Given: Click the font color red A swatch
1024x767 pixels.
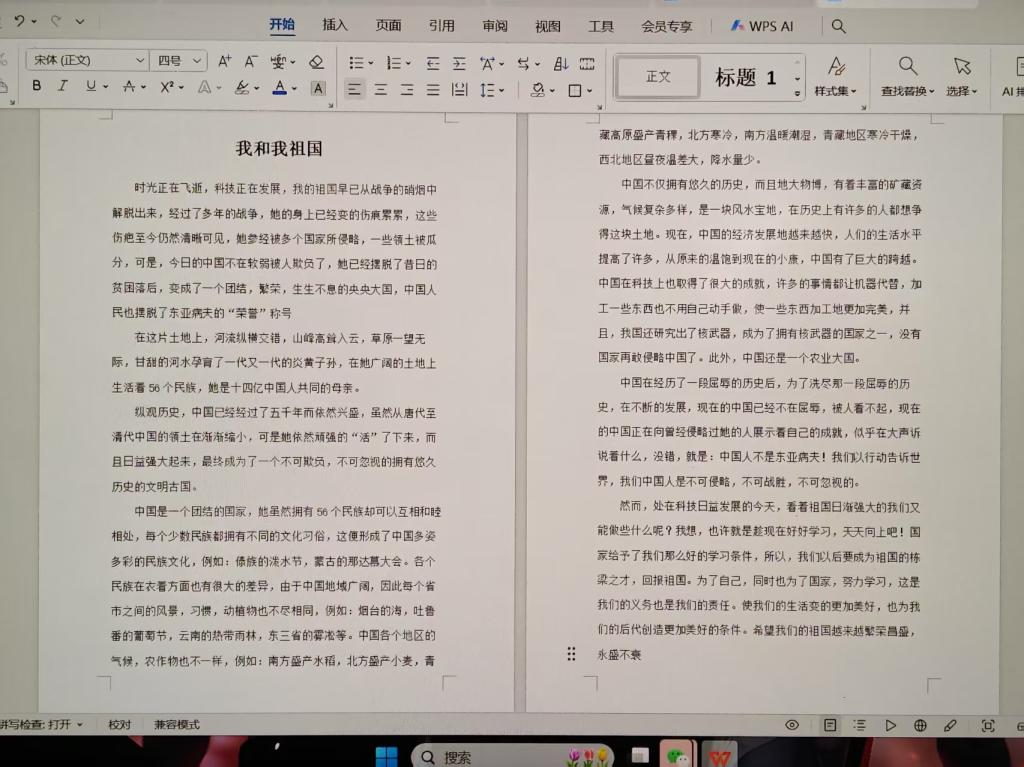Looking at the screenshot, I should (279, 88).
